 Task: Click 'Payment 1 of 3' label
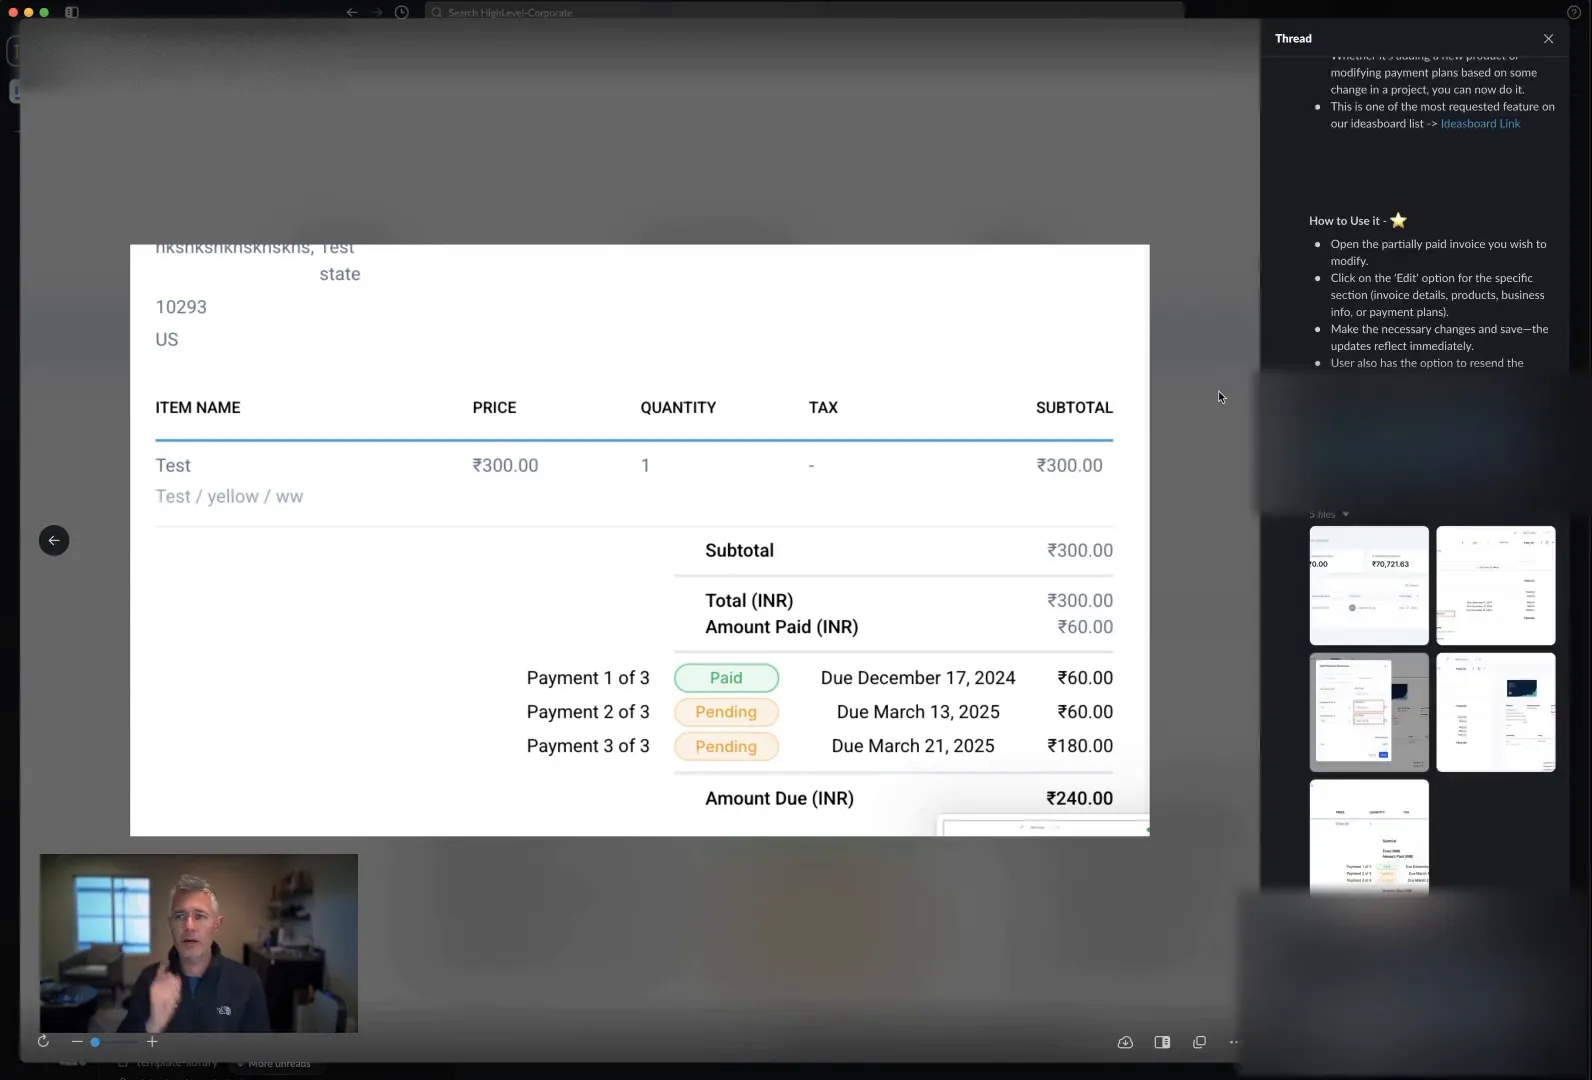pyautogui.click(x=588, y=678)
